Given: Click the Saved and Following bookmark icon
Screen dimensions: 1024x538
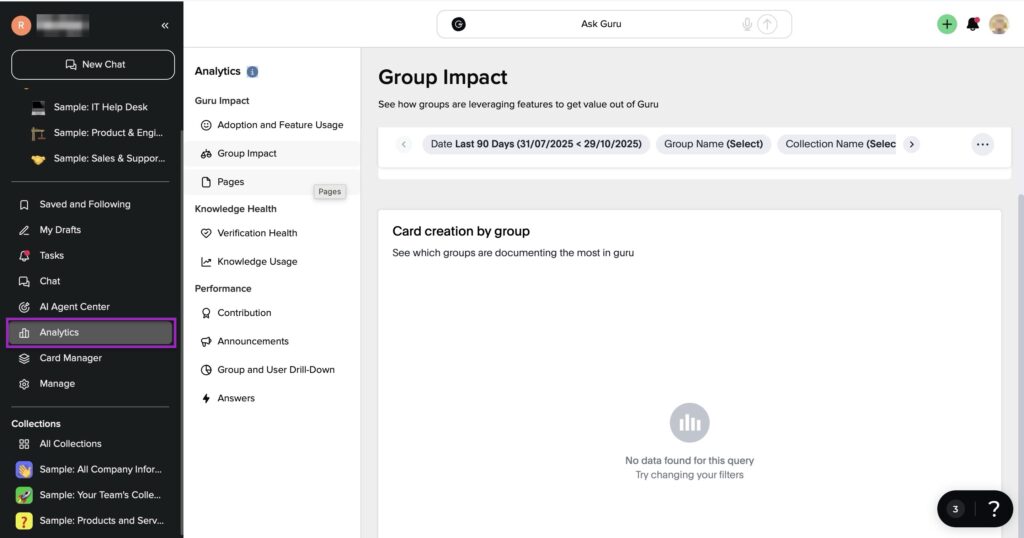Looking at the screenshot, I should point(24,204).
